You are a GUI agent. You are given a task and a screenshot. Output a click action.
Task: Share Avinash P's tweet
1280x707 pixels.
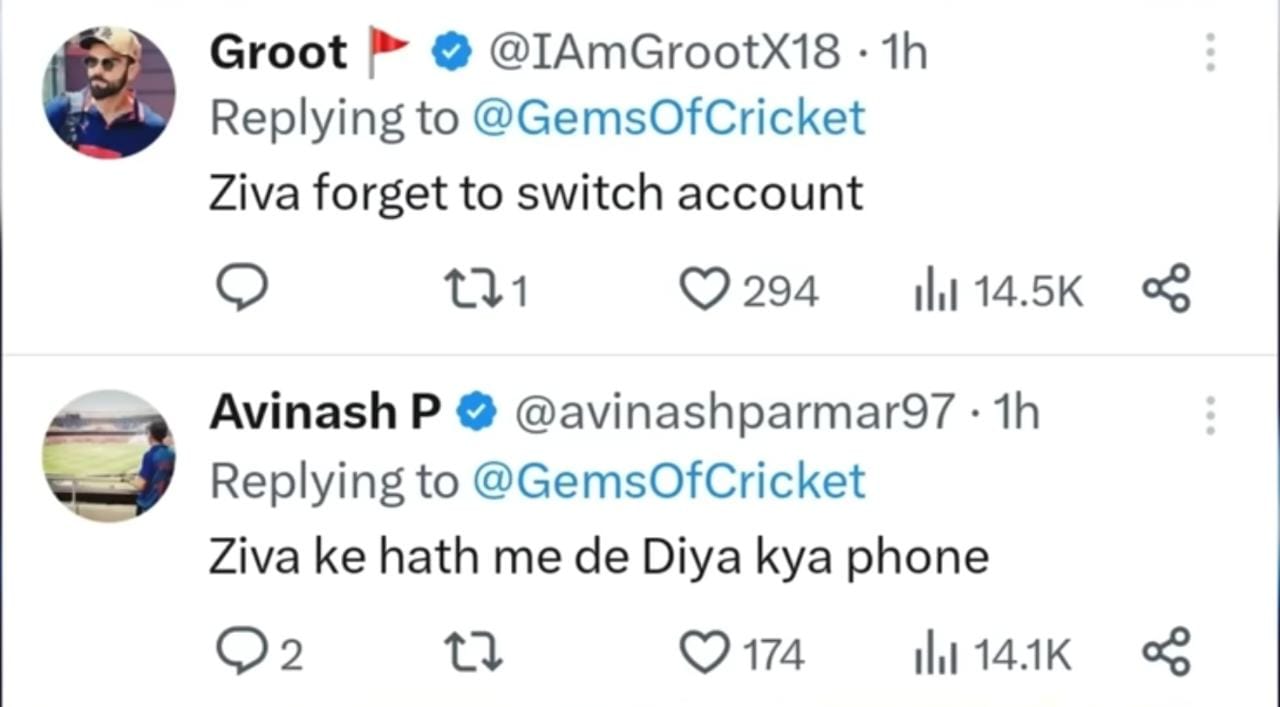point(1166,652)
